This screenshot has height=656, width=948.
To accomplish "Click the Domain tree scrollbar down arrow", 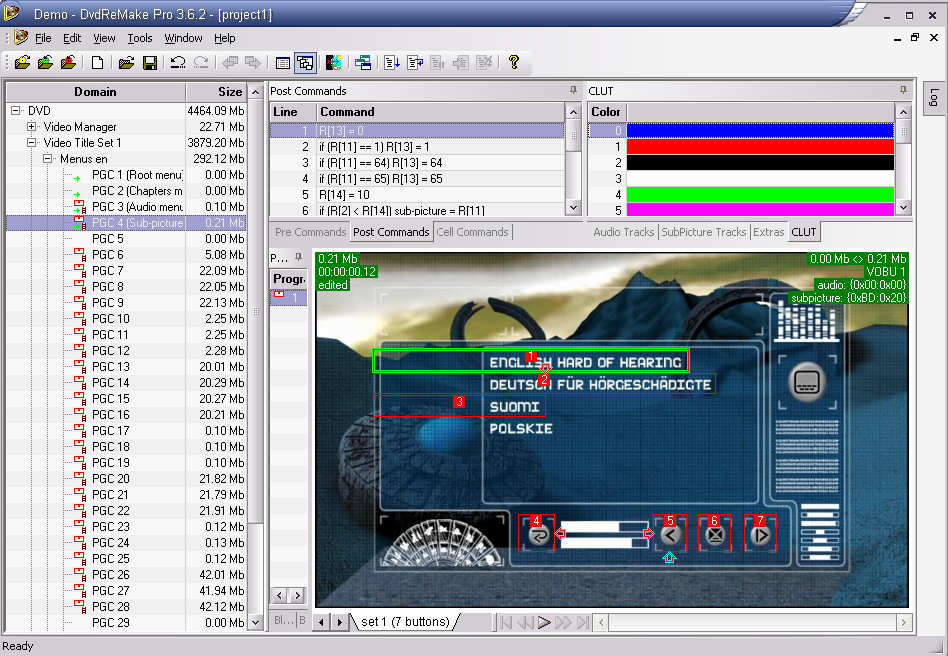I will click(x=256, y=622).
